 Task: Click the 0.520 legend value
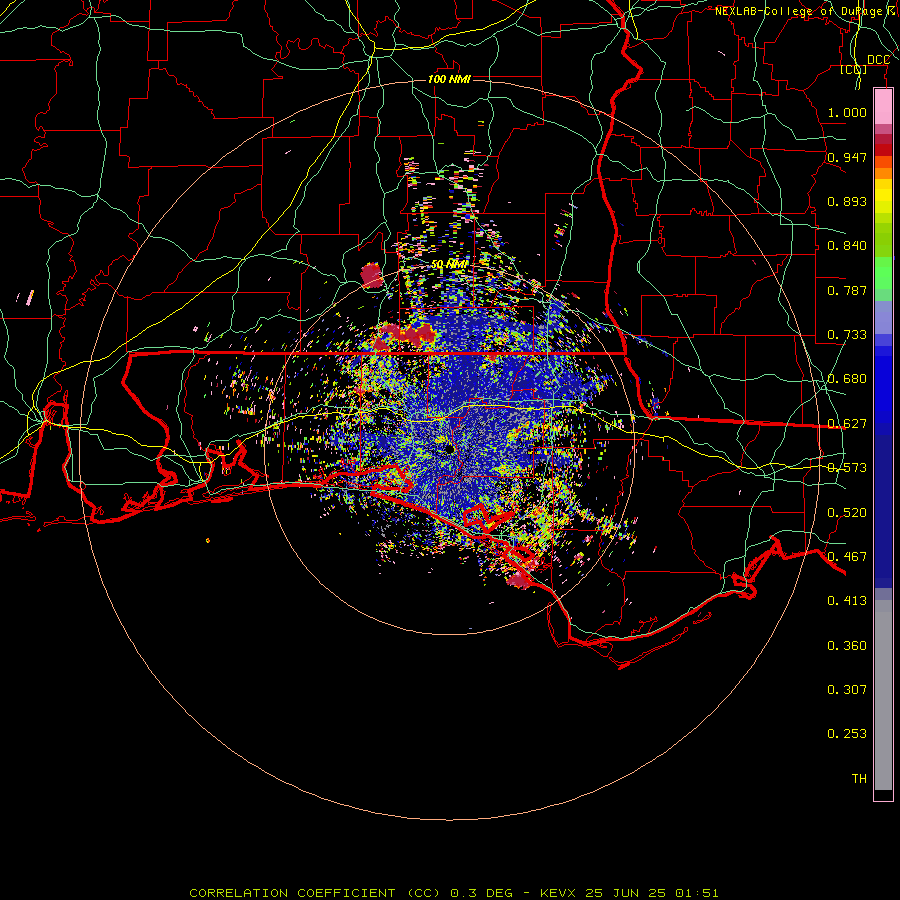(x=847, y=513)
